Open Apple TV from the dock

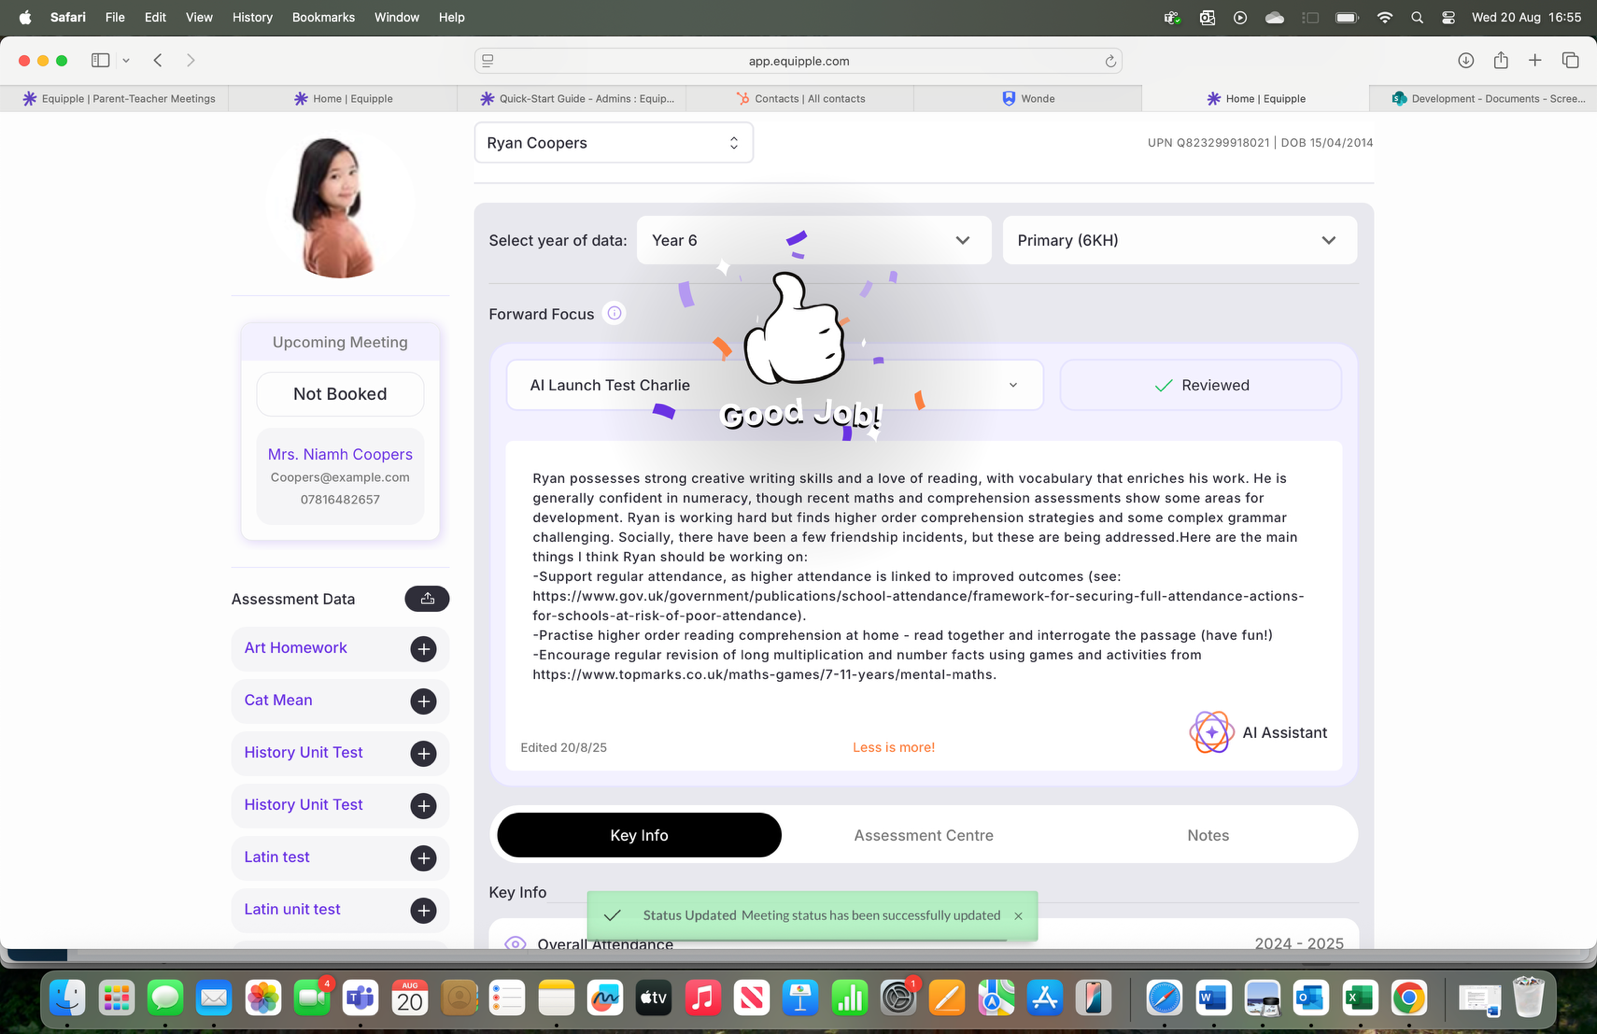pyautogui.click(x=653, y=997)
